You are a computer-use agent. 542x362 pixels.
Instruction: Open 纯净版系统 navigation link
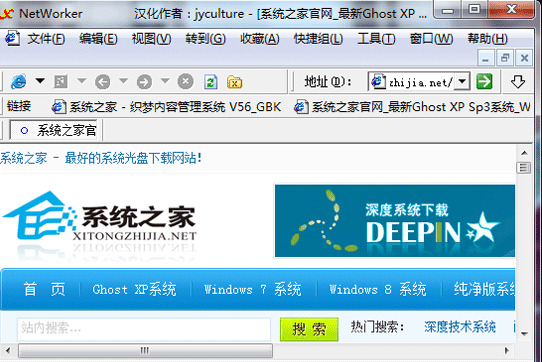(x=484, y=289)
